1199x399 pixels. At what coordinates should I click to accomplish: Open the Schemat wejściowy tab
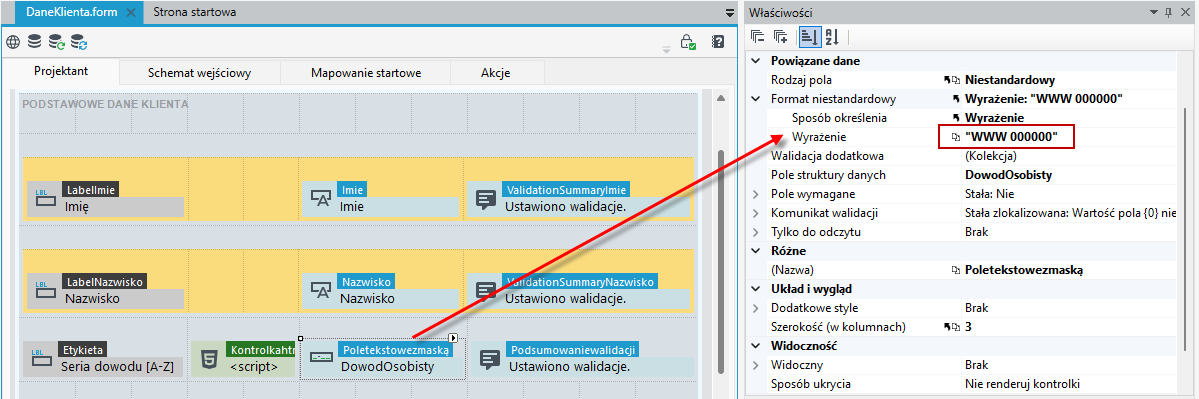point(200,73)
